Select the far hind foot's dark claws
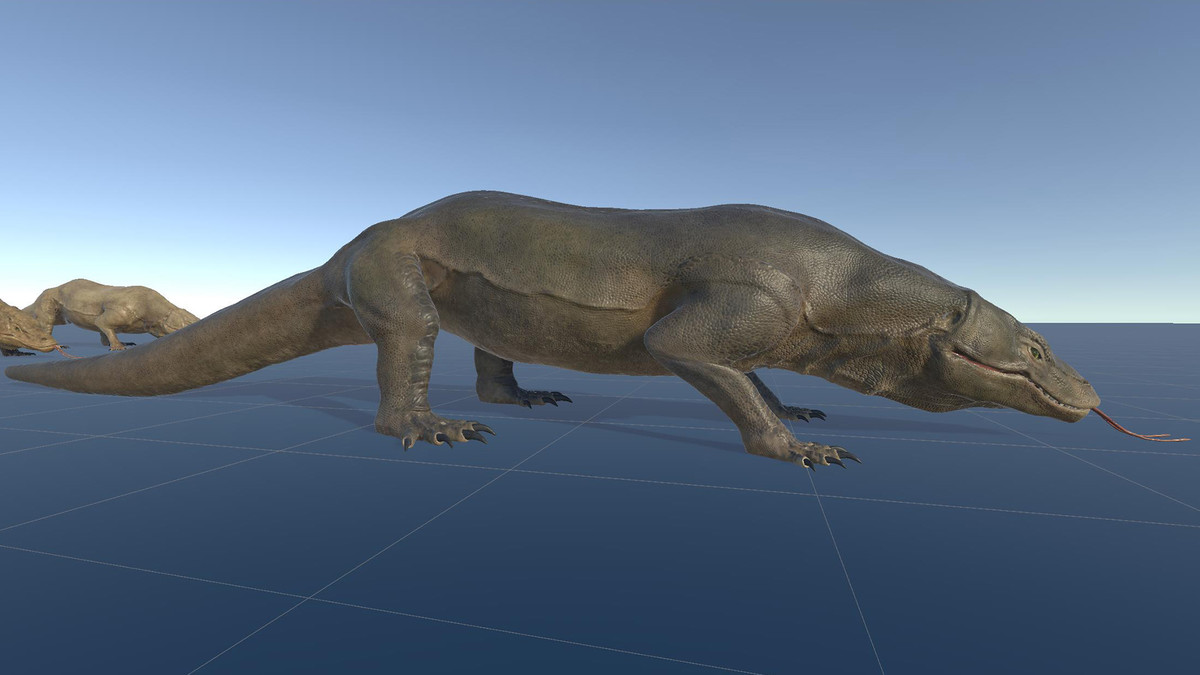Image resolution: width=1200 pixels, height=675 pixels. coord(543,398)
